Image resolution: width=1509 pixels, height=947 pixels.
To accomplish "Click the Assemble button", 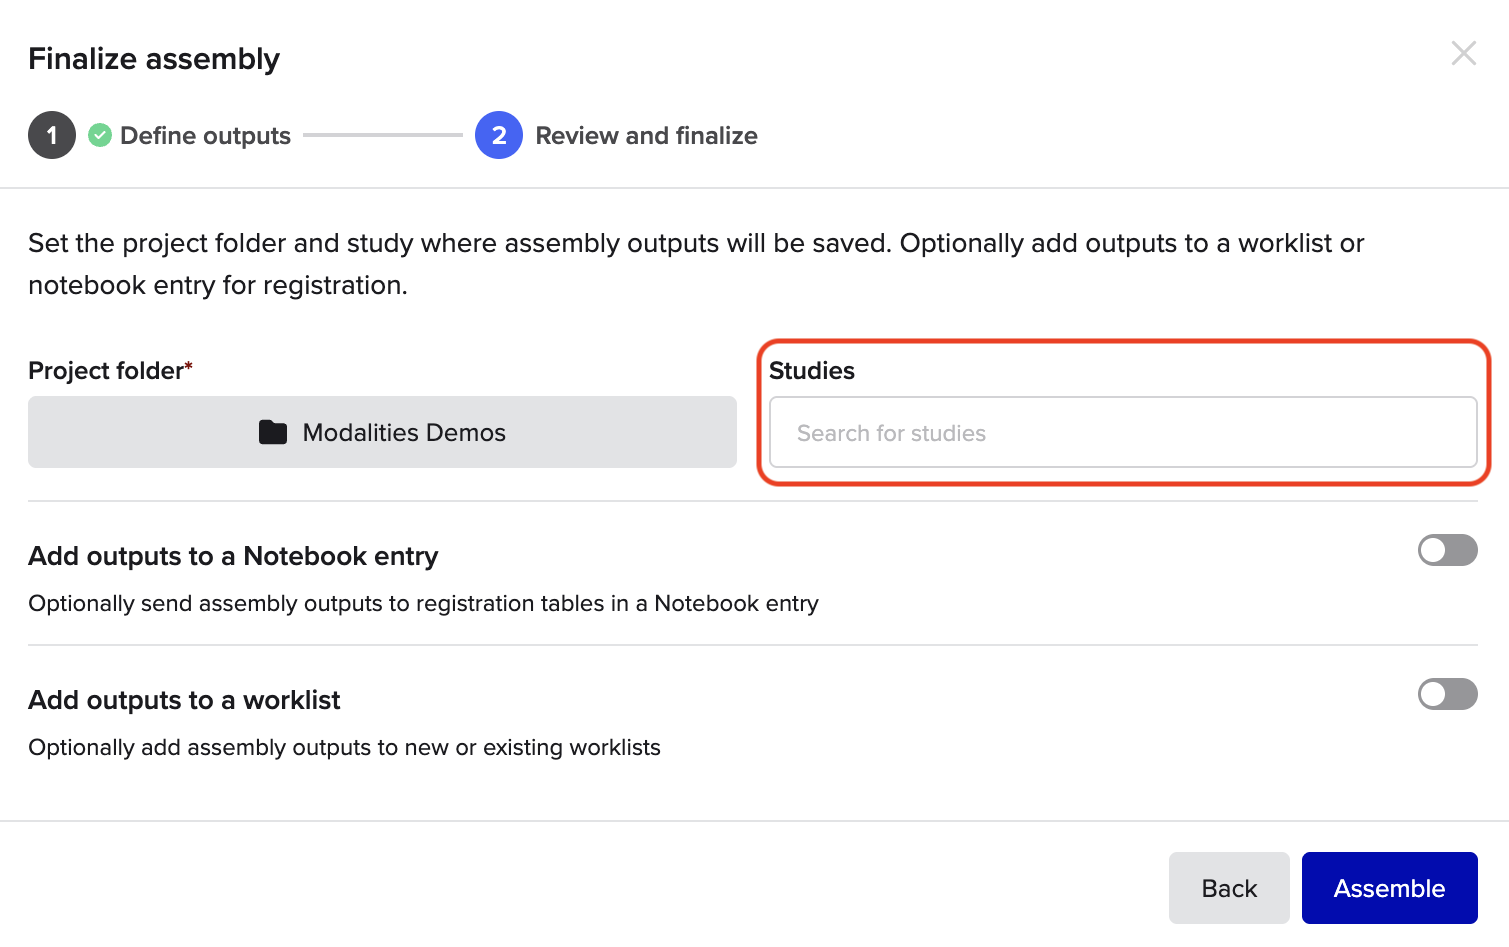I will [1389, 888].
